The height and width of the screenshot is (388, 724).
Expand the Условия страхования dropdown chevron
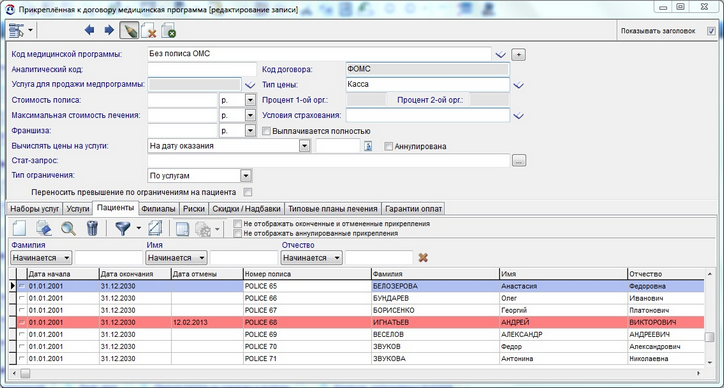519,115
